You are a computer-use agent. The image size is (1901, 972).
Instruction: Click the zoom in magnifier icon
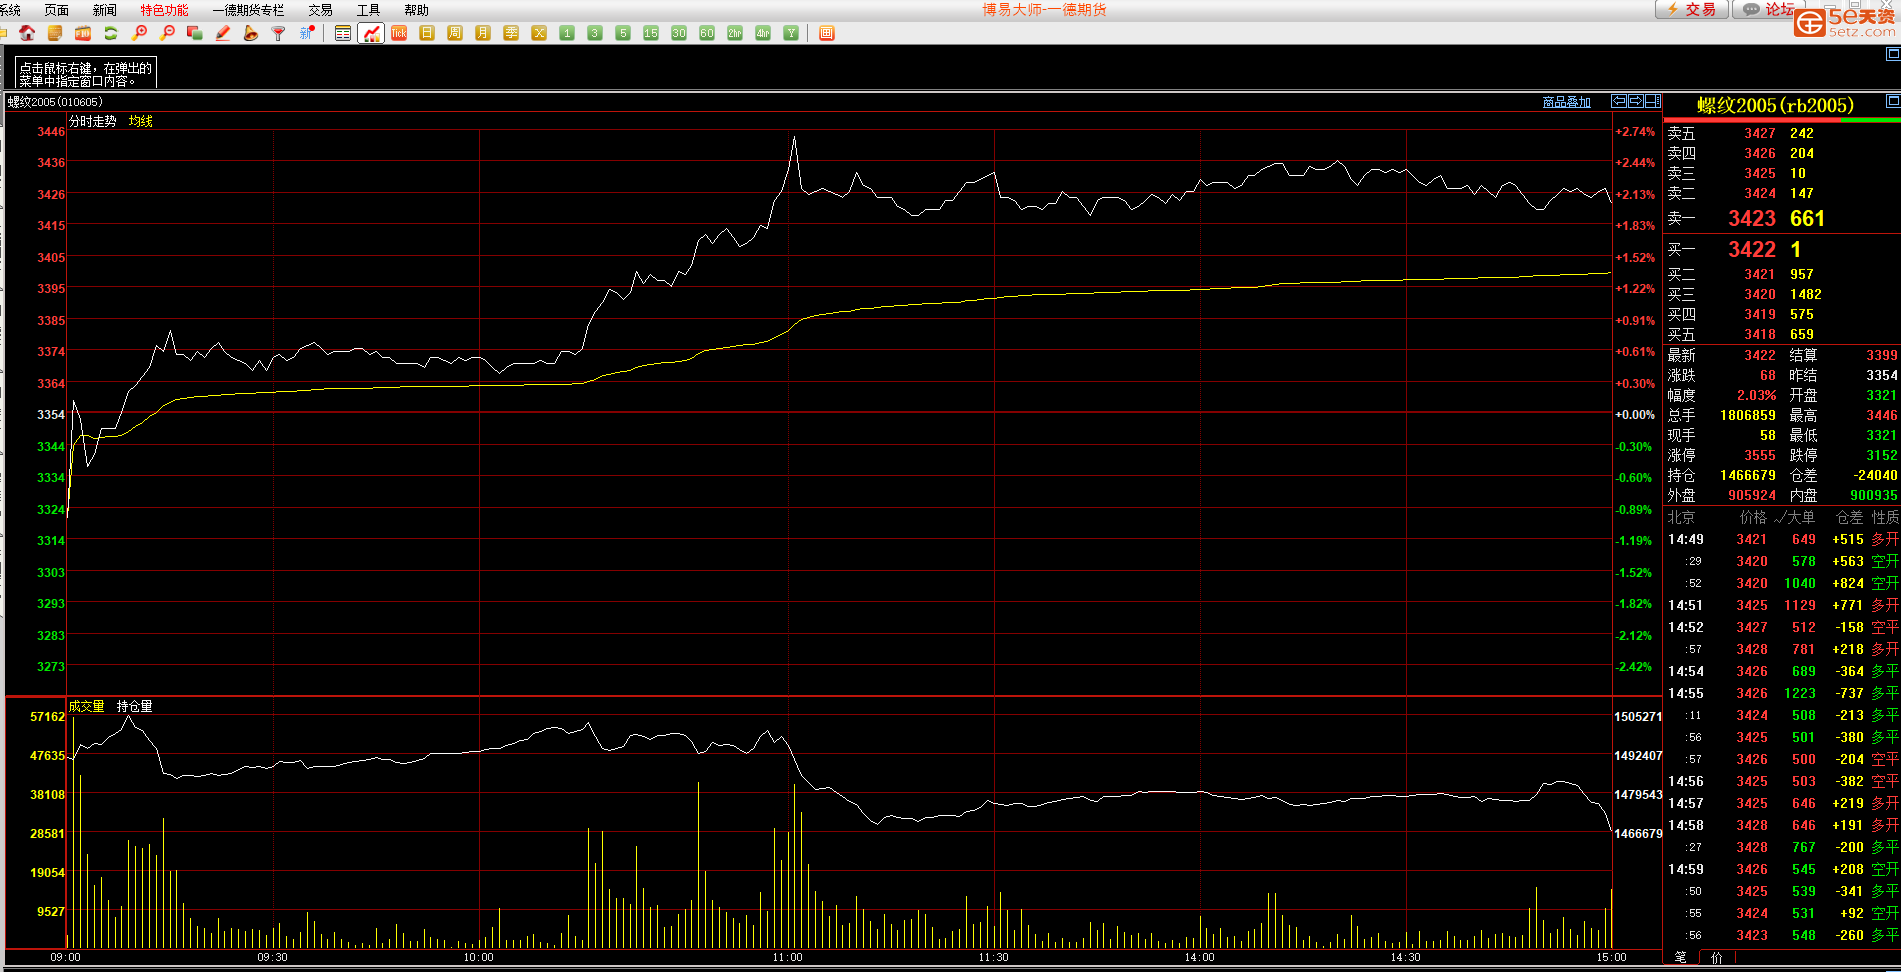point(139,33)
